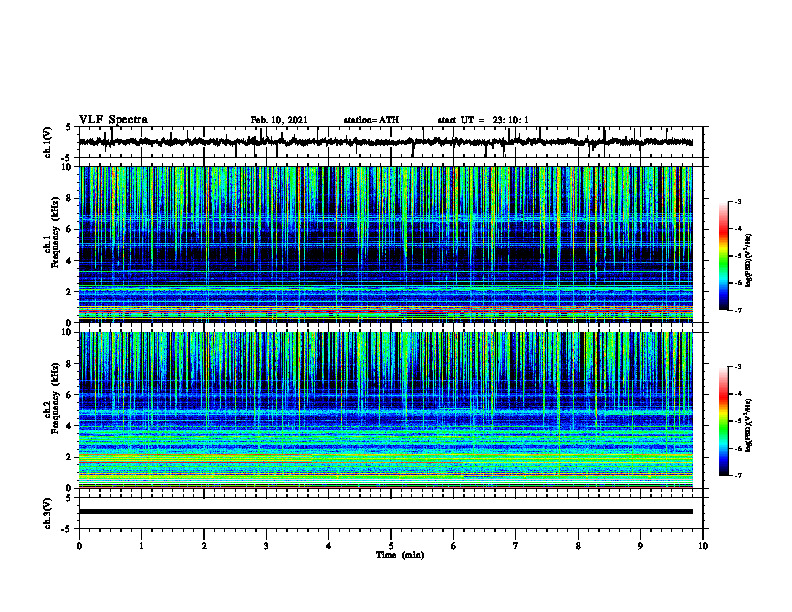Click the "8" tick on ch.1 frequency axis
The height and width of the screenshot is (612, 792).
tap(70, 198)
